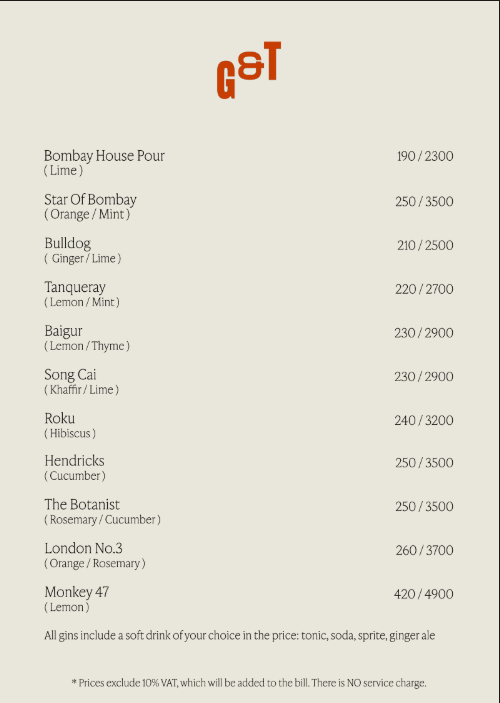This screenshot has width=500, height=703.
Task: Click the VAT footnote text
Action: [x=249, y=683]
